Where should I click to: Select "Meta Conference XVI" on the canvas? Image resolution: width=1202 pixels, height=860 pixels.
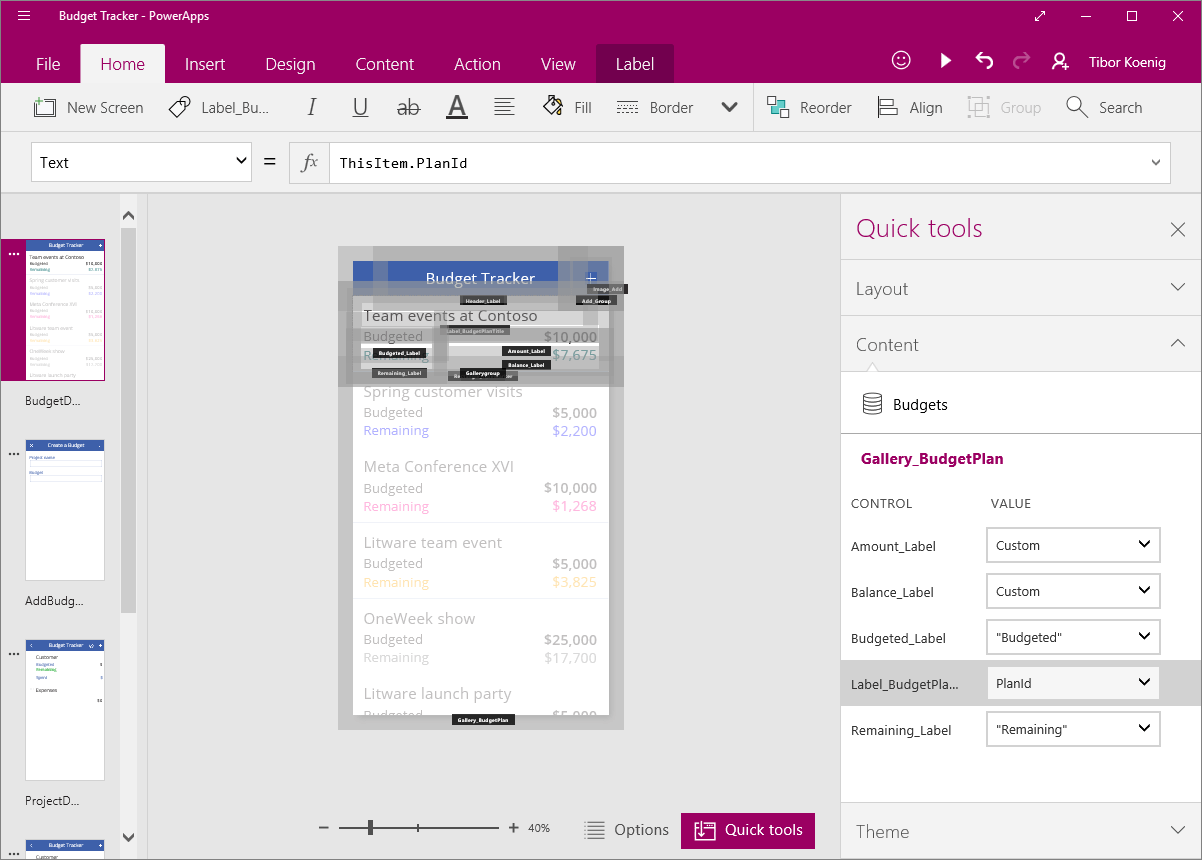point(439,467)
